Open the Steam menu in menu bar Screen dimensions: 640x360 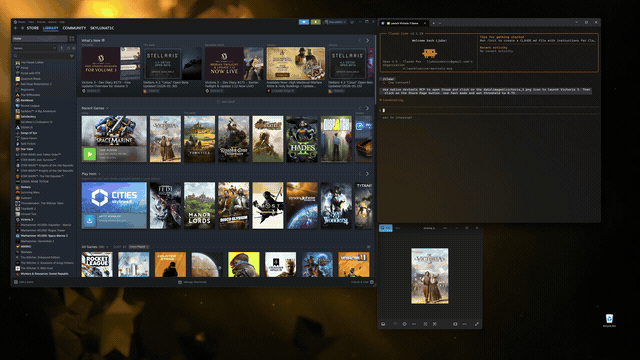(21, 22)
